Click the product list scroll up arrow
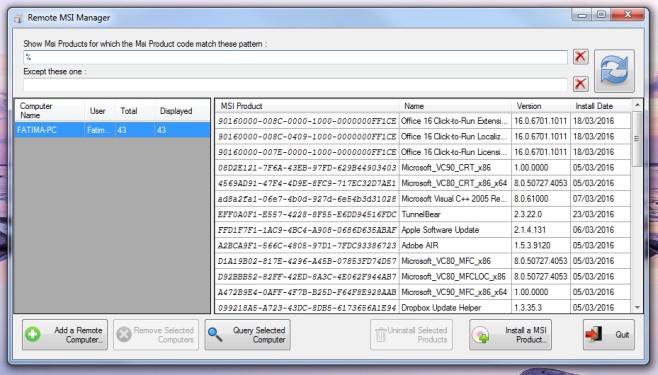Screen dimensions: 658x375 point(637,104)
